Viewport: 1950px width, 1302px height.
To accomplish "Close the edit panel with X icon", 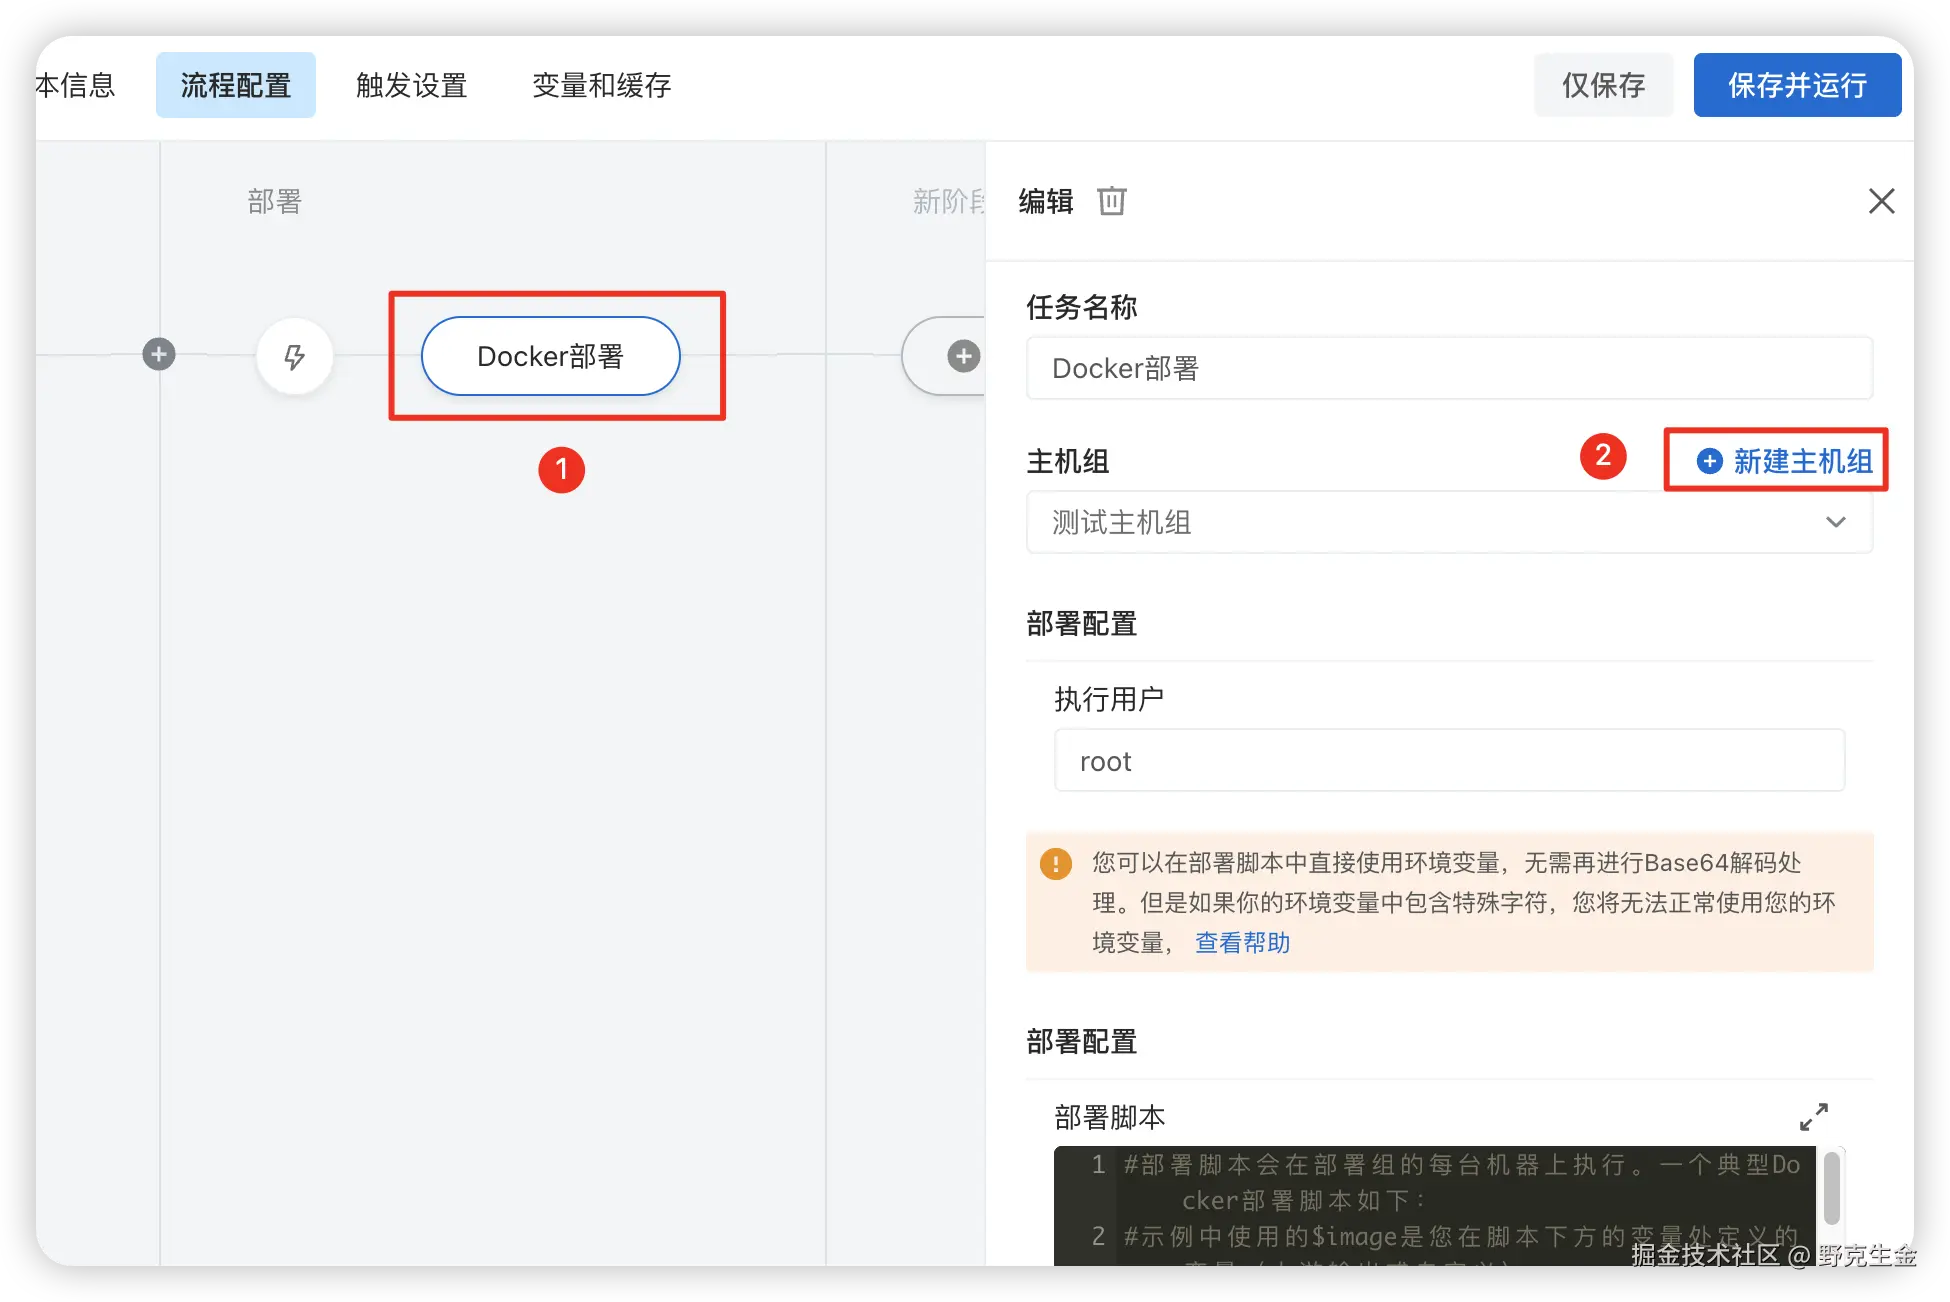I will 1881,201.
